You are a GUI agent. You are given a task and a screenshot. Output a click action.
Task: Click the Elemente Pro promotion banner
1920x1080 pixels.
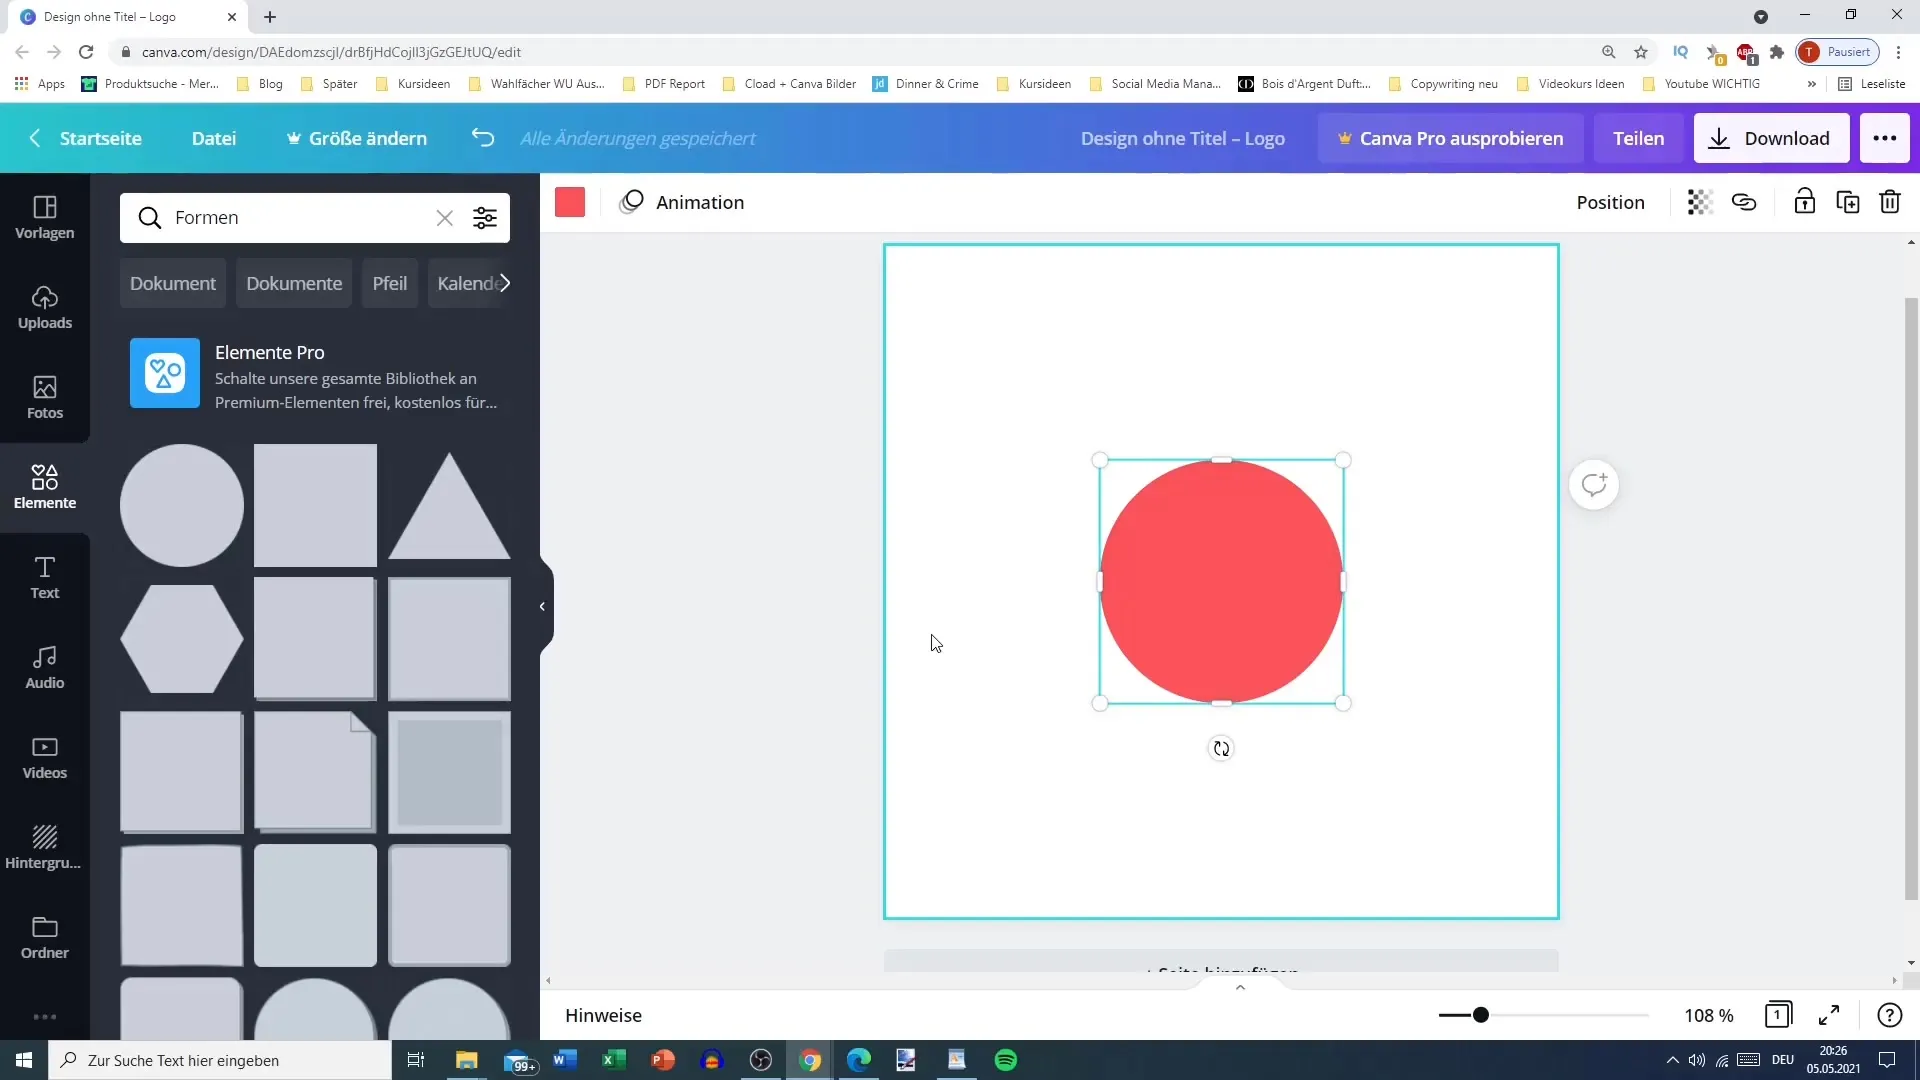point(315,375)
